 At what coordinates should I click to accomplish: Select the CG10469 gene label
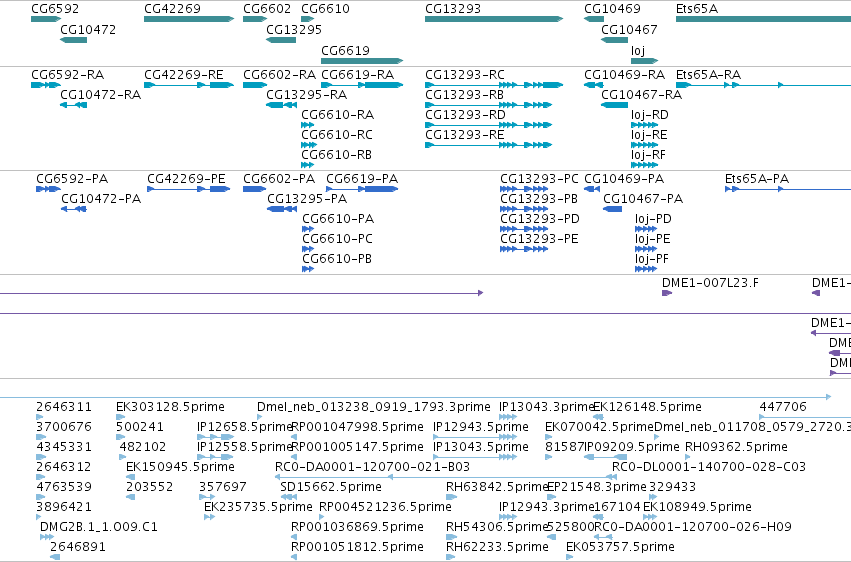612,9
